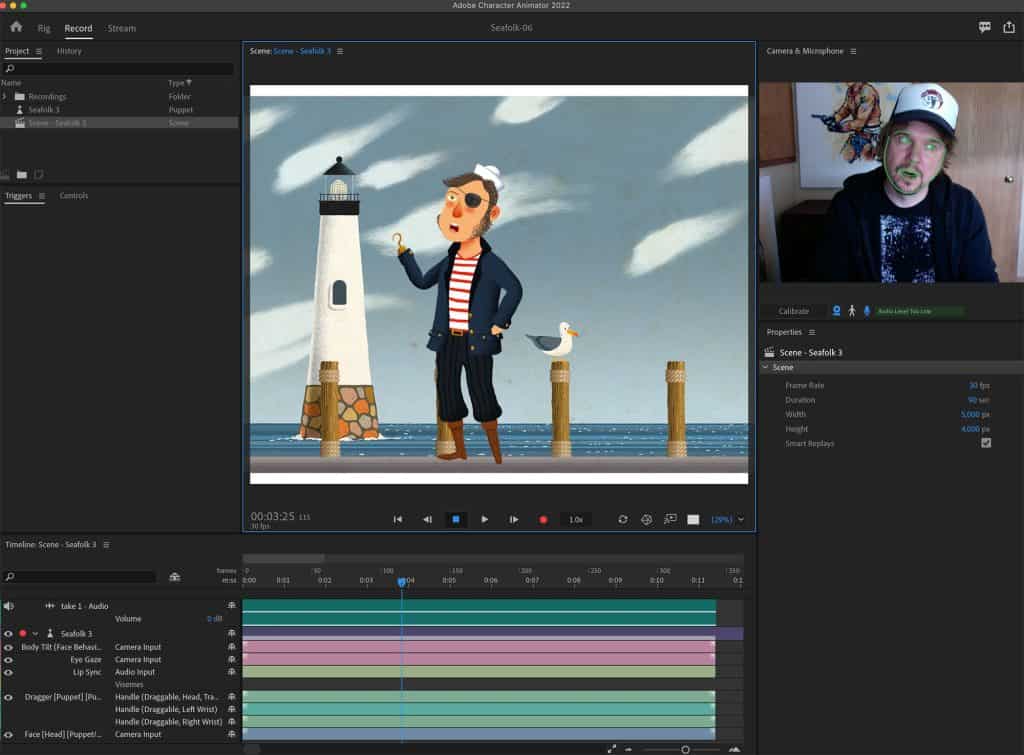Open the Project panel menu
Screen dimensions: 1024x755
(39, 51)
